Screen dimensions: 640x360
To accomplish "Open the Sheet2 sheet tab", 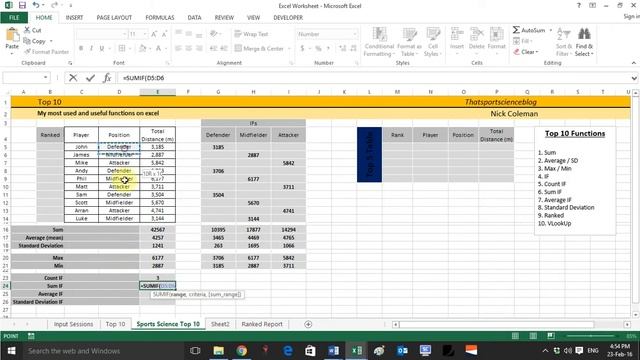I will click(x=220, y=324).
